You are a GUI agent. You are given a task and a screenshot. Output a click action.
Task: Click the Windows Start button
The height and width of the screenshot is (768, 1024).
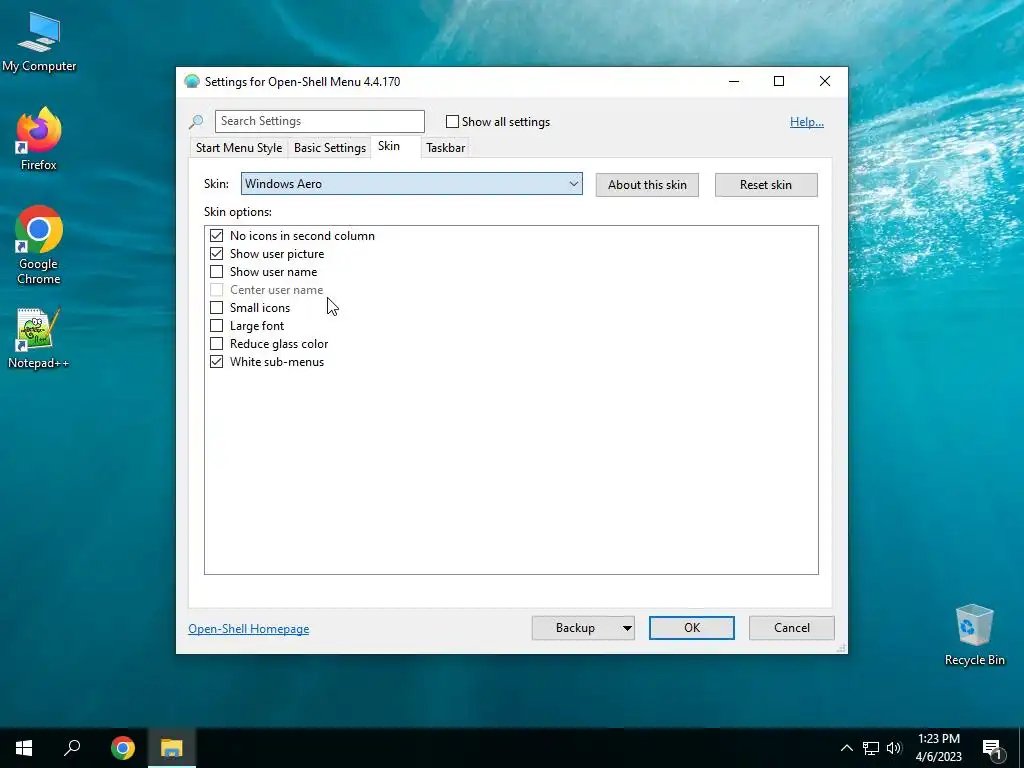24,748
